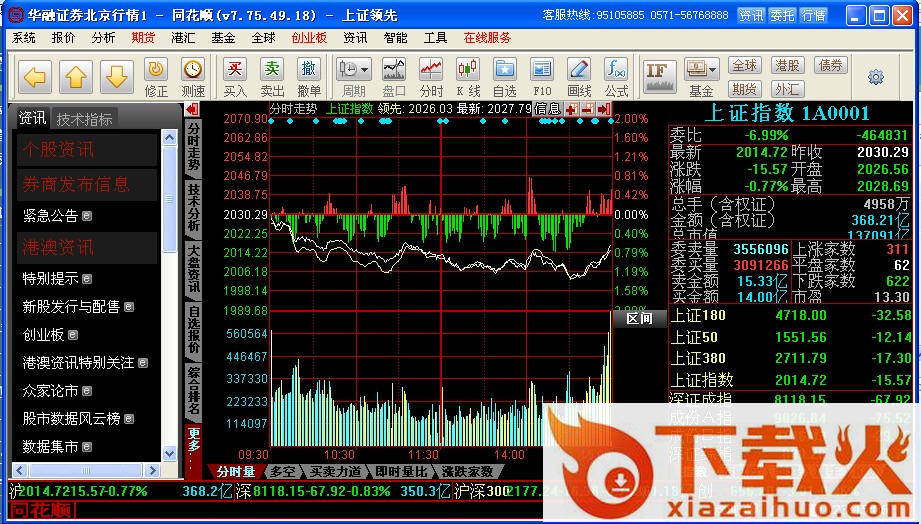
Task: Select 券商发布信息 in sidebar
Action: (87, 184)
